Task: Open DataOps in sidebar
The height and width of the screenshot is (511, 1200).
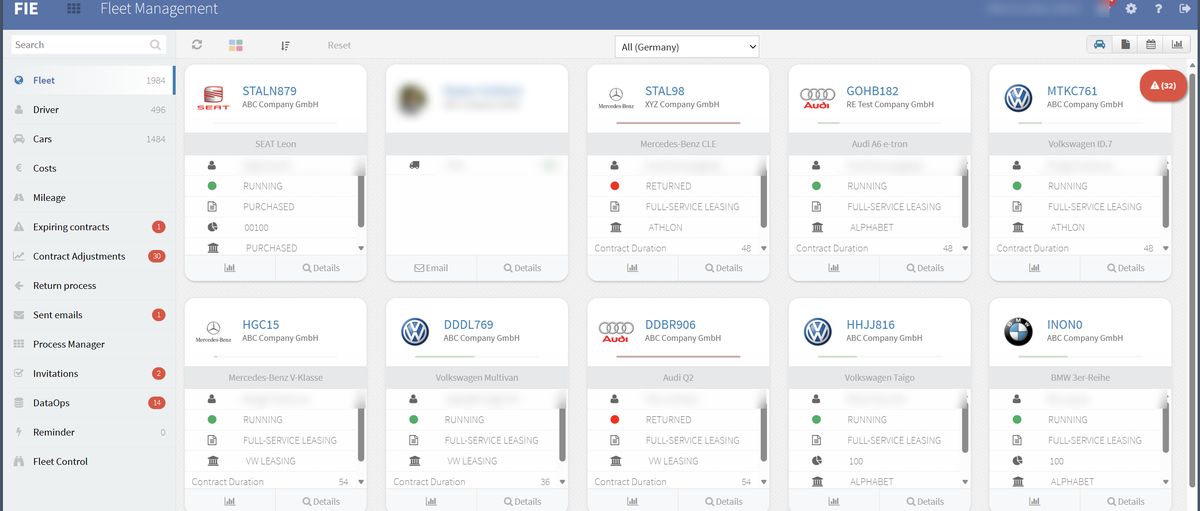Action: coord(88,403)
